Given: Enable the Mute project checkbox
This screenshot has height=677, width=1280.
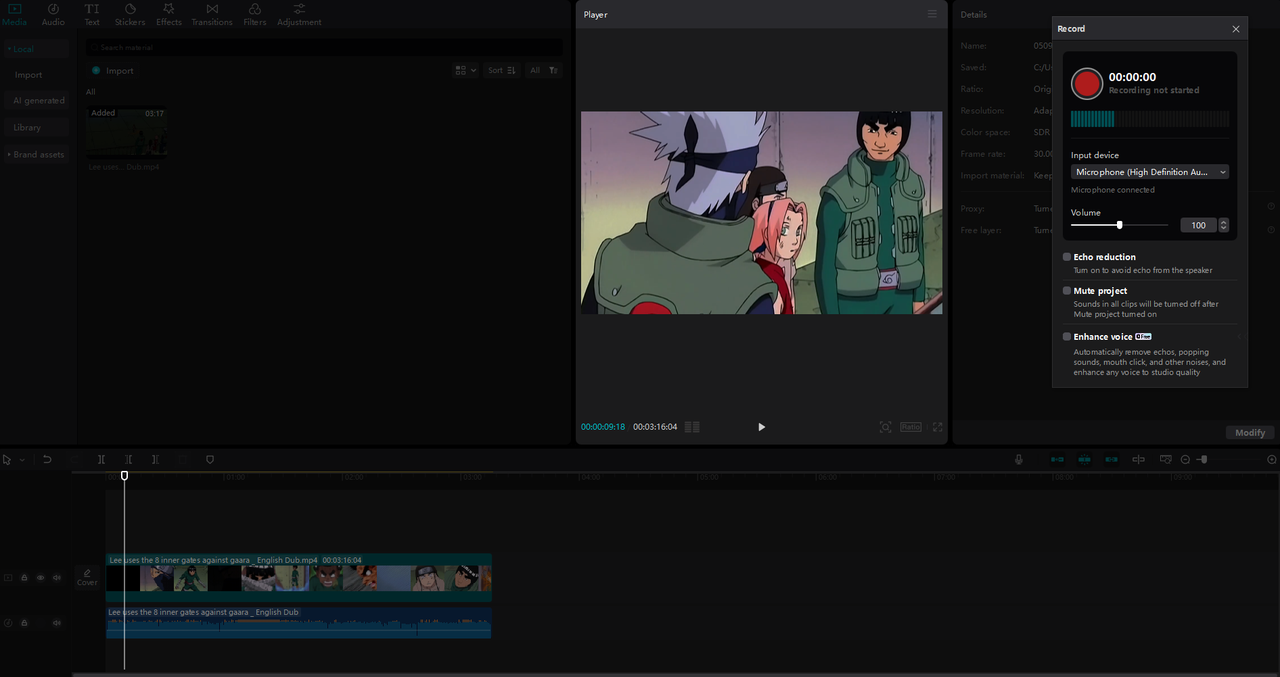Looking at the screenshot, I should 1067,291.
